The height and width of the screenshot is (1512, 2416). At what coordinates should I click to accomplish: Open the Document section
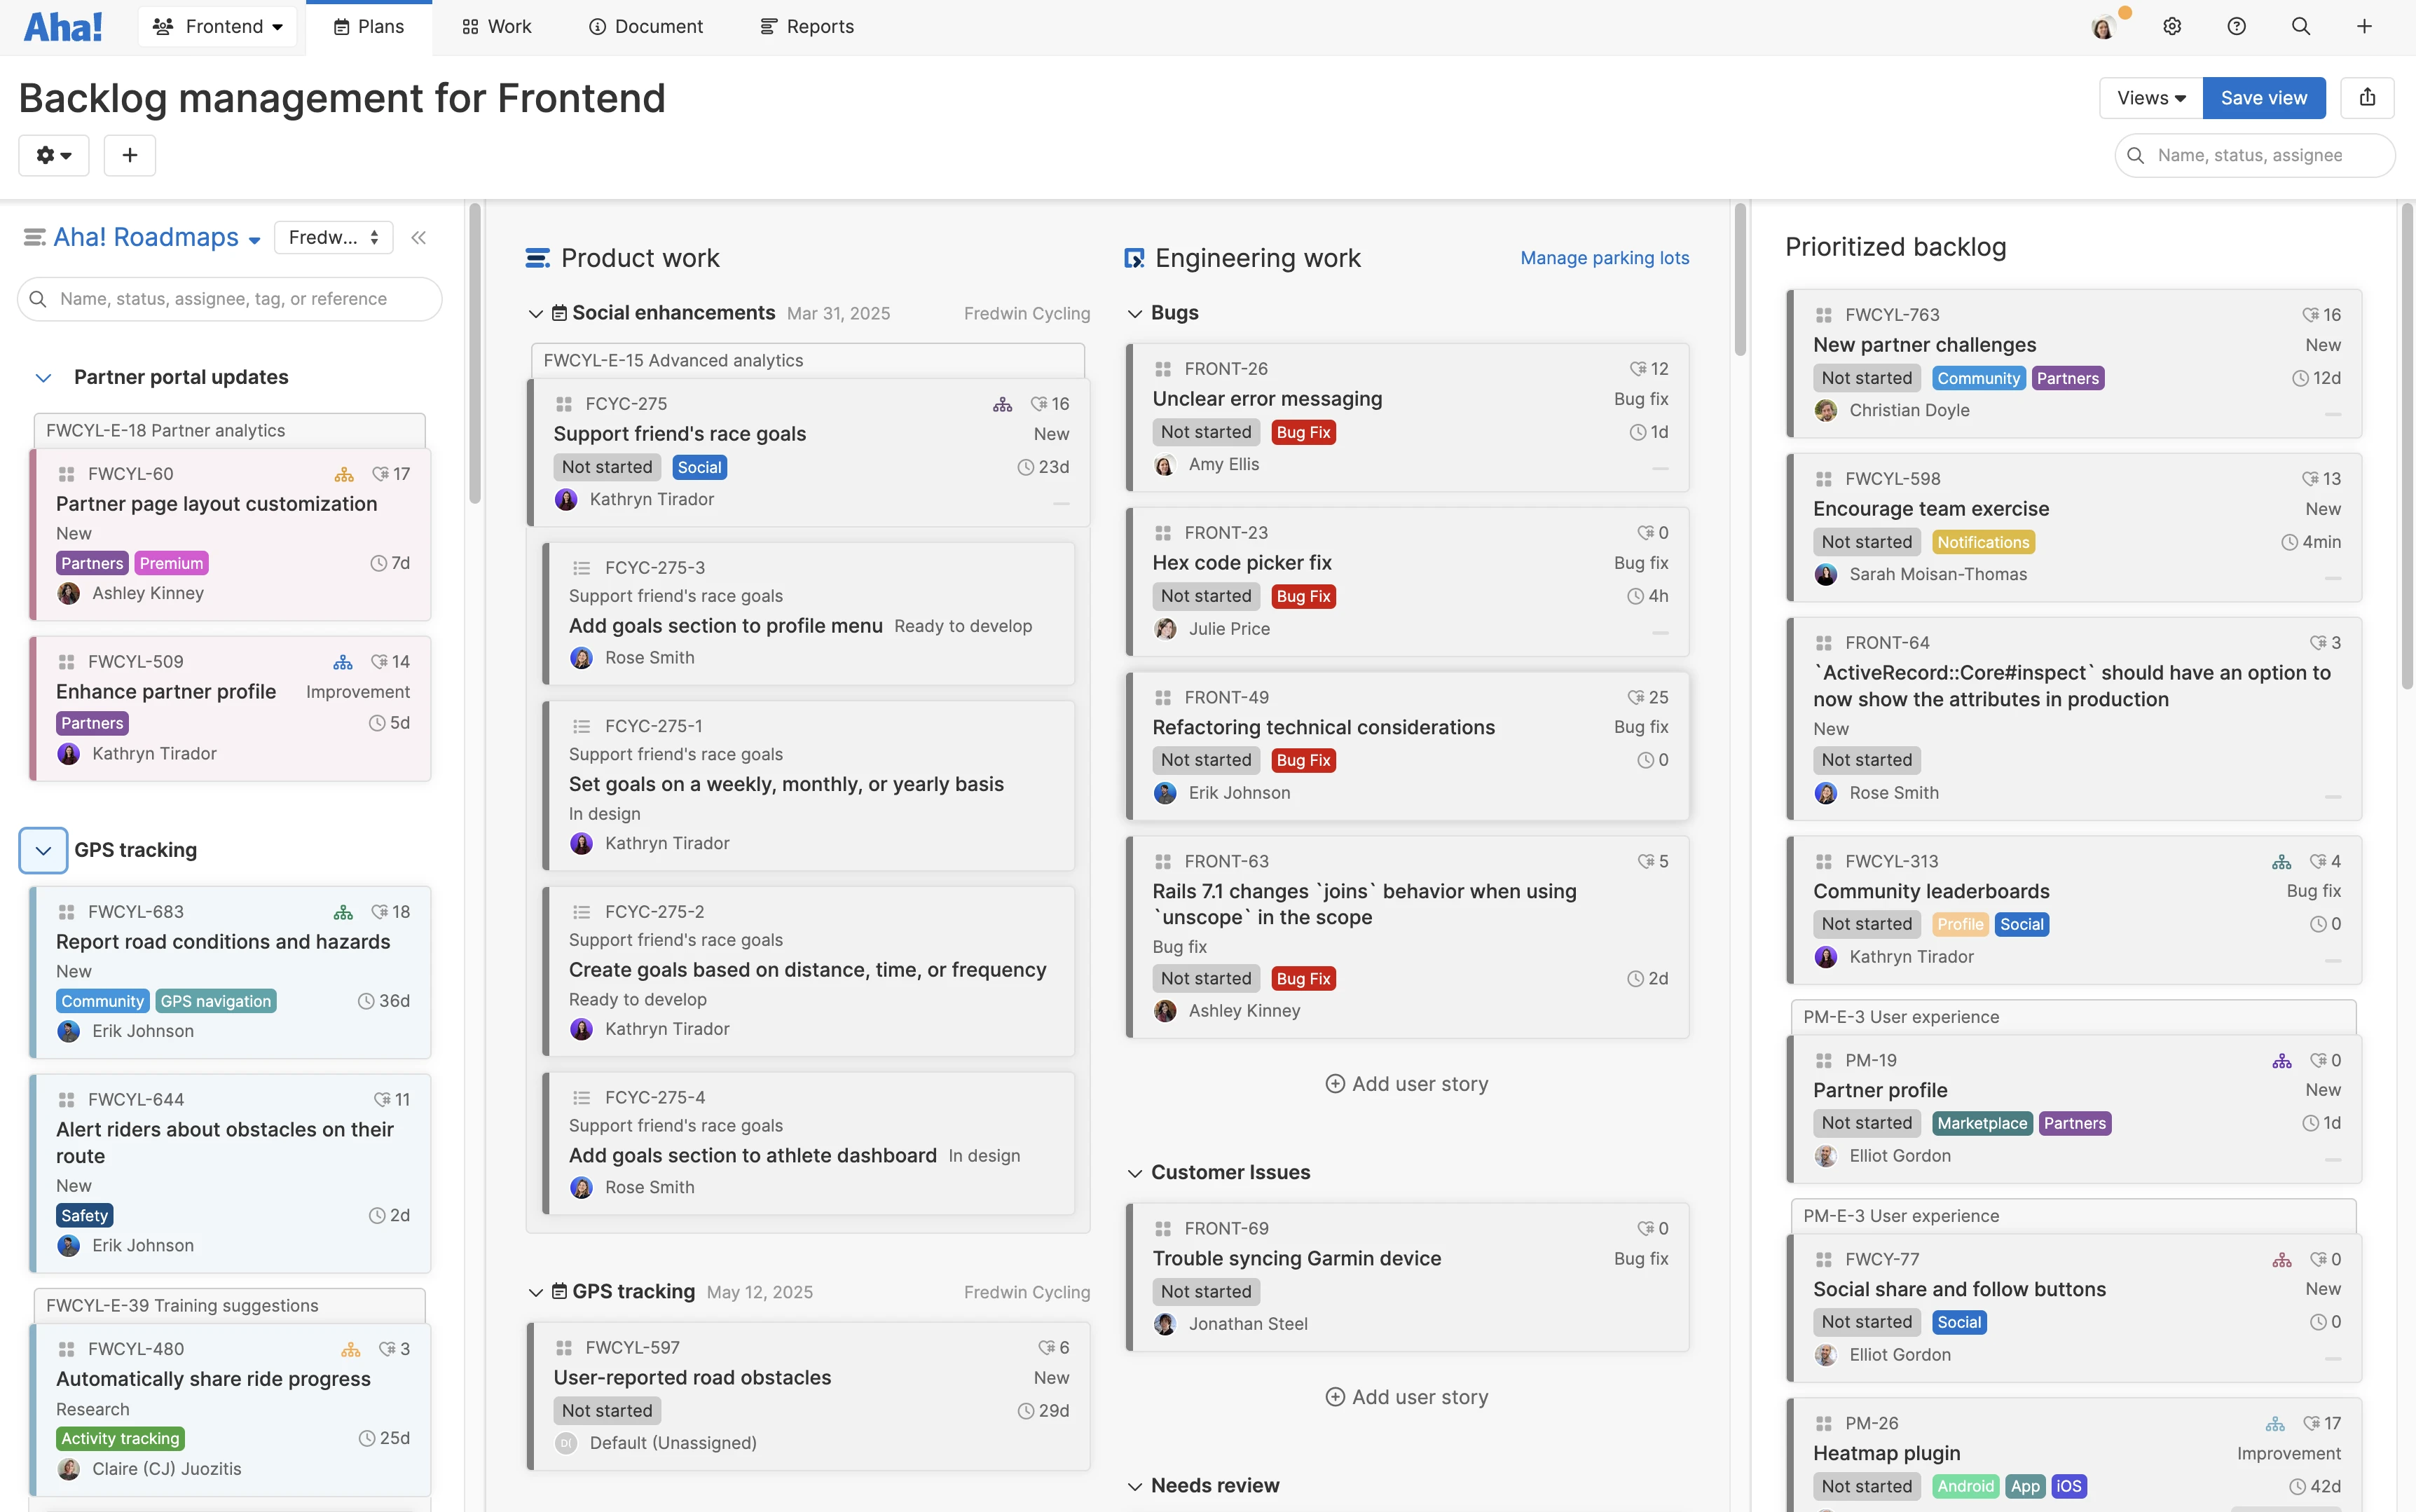coord(646,26)
